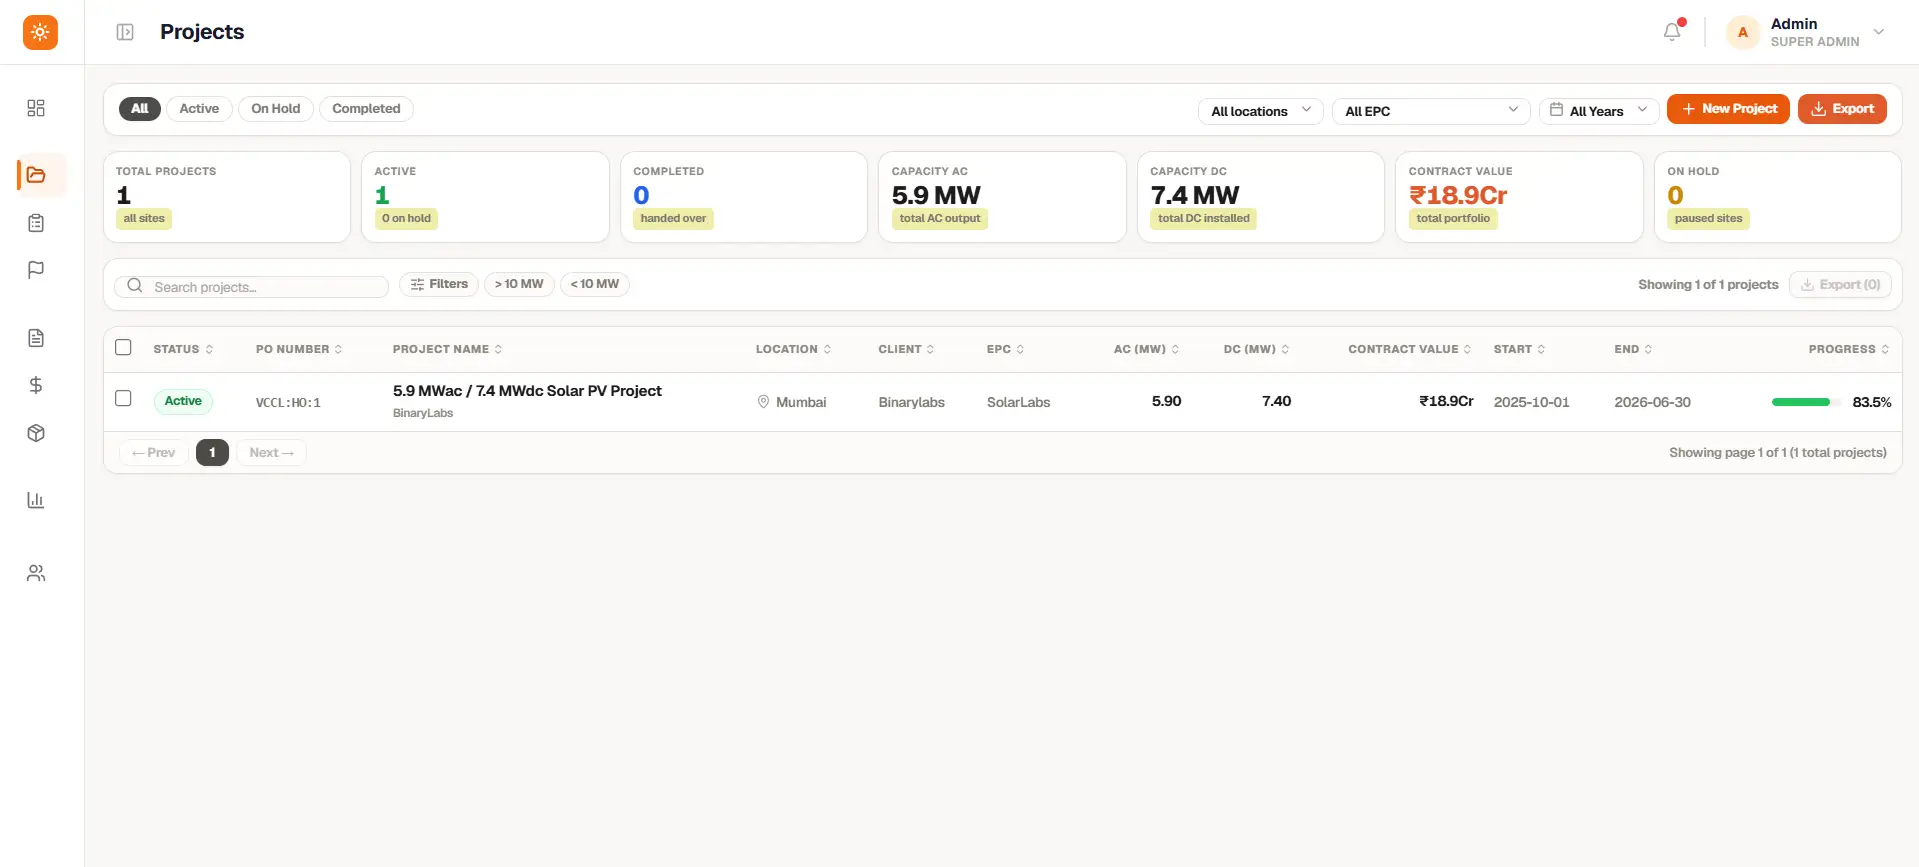This screenshot has height=867, width=1919.
Task: Open the flag icon in sidebar
Action: (36, 270)
